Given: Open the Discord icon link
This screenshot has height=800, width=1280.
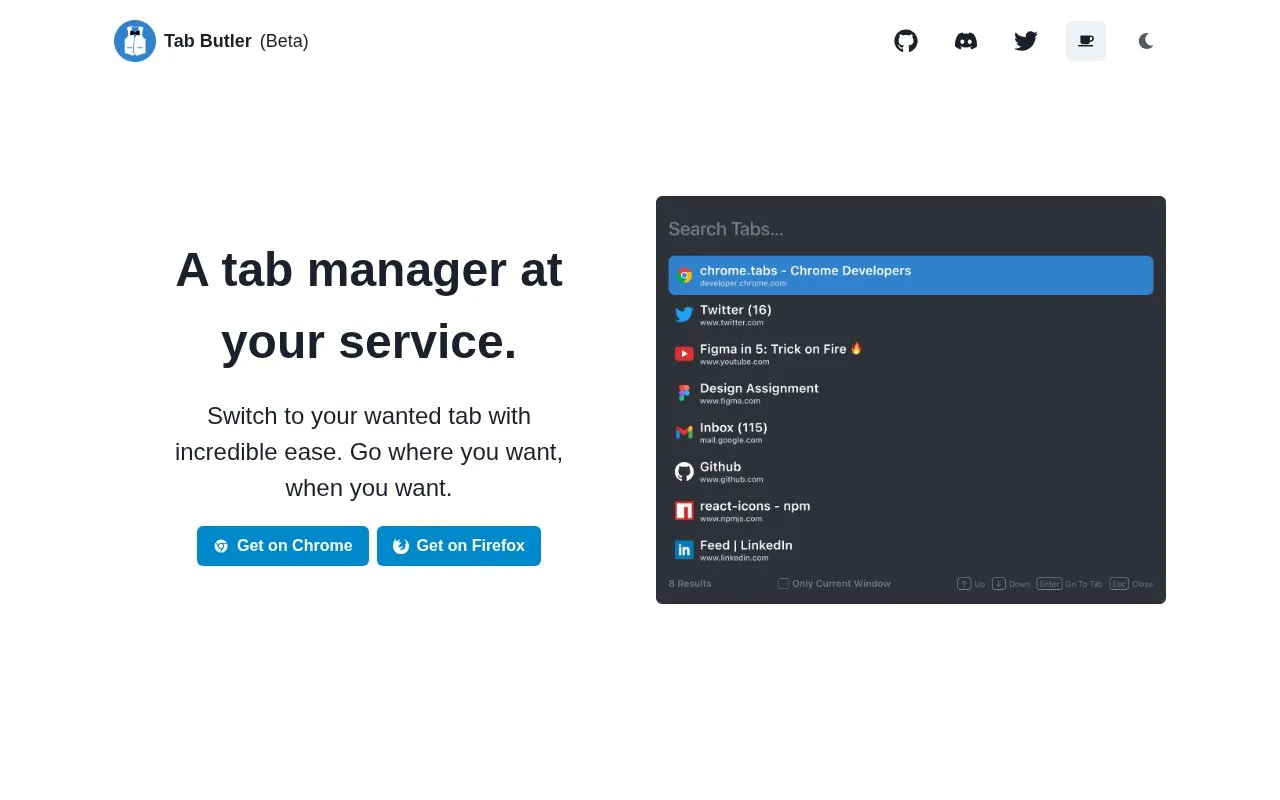Looking at the screenshot, I should tap(966, 41).
